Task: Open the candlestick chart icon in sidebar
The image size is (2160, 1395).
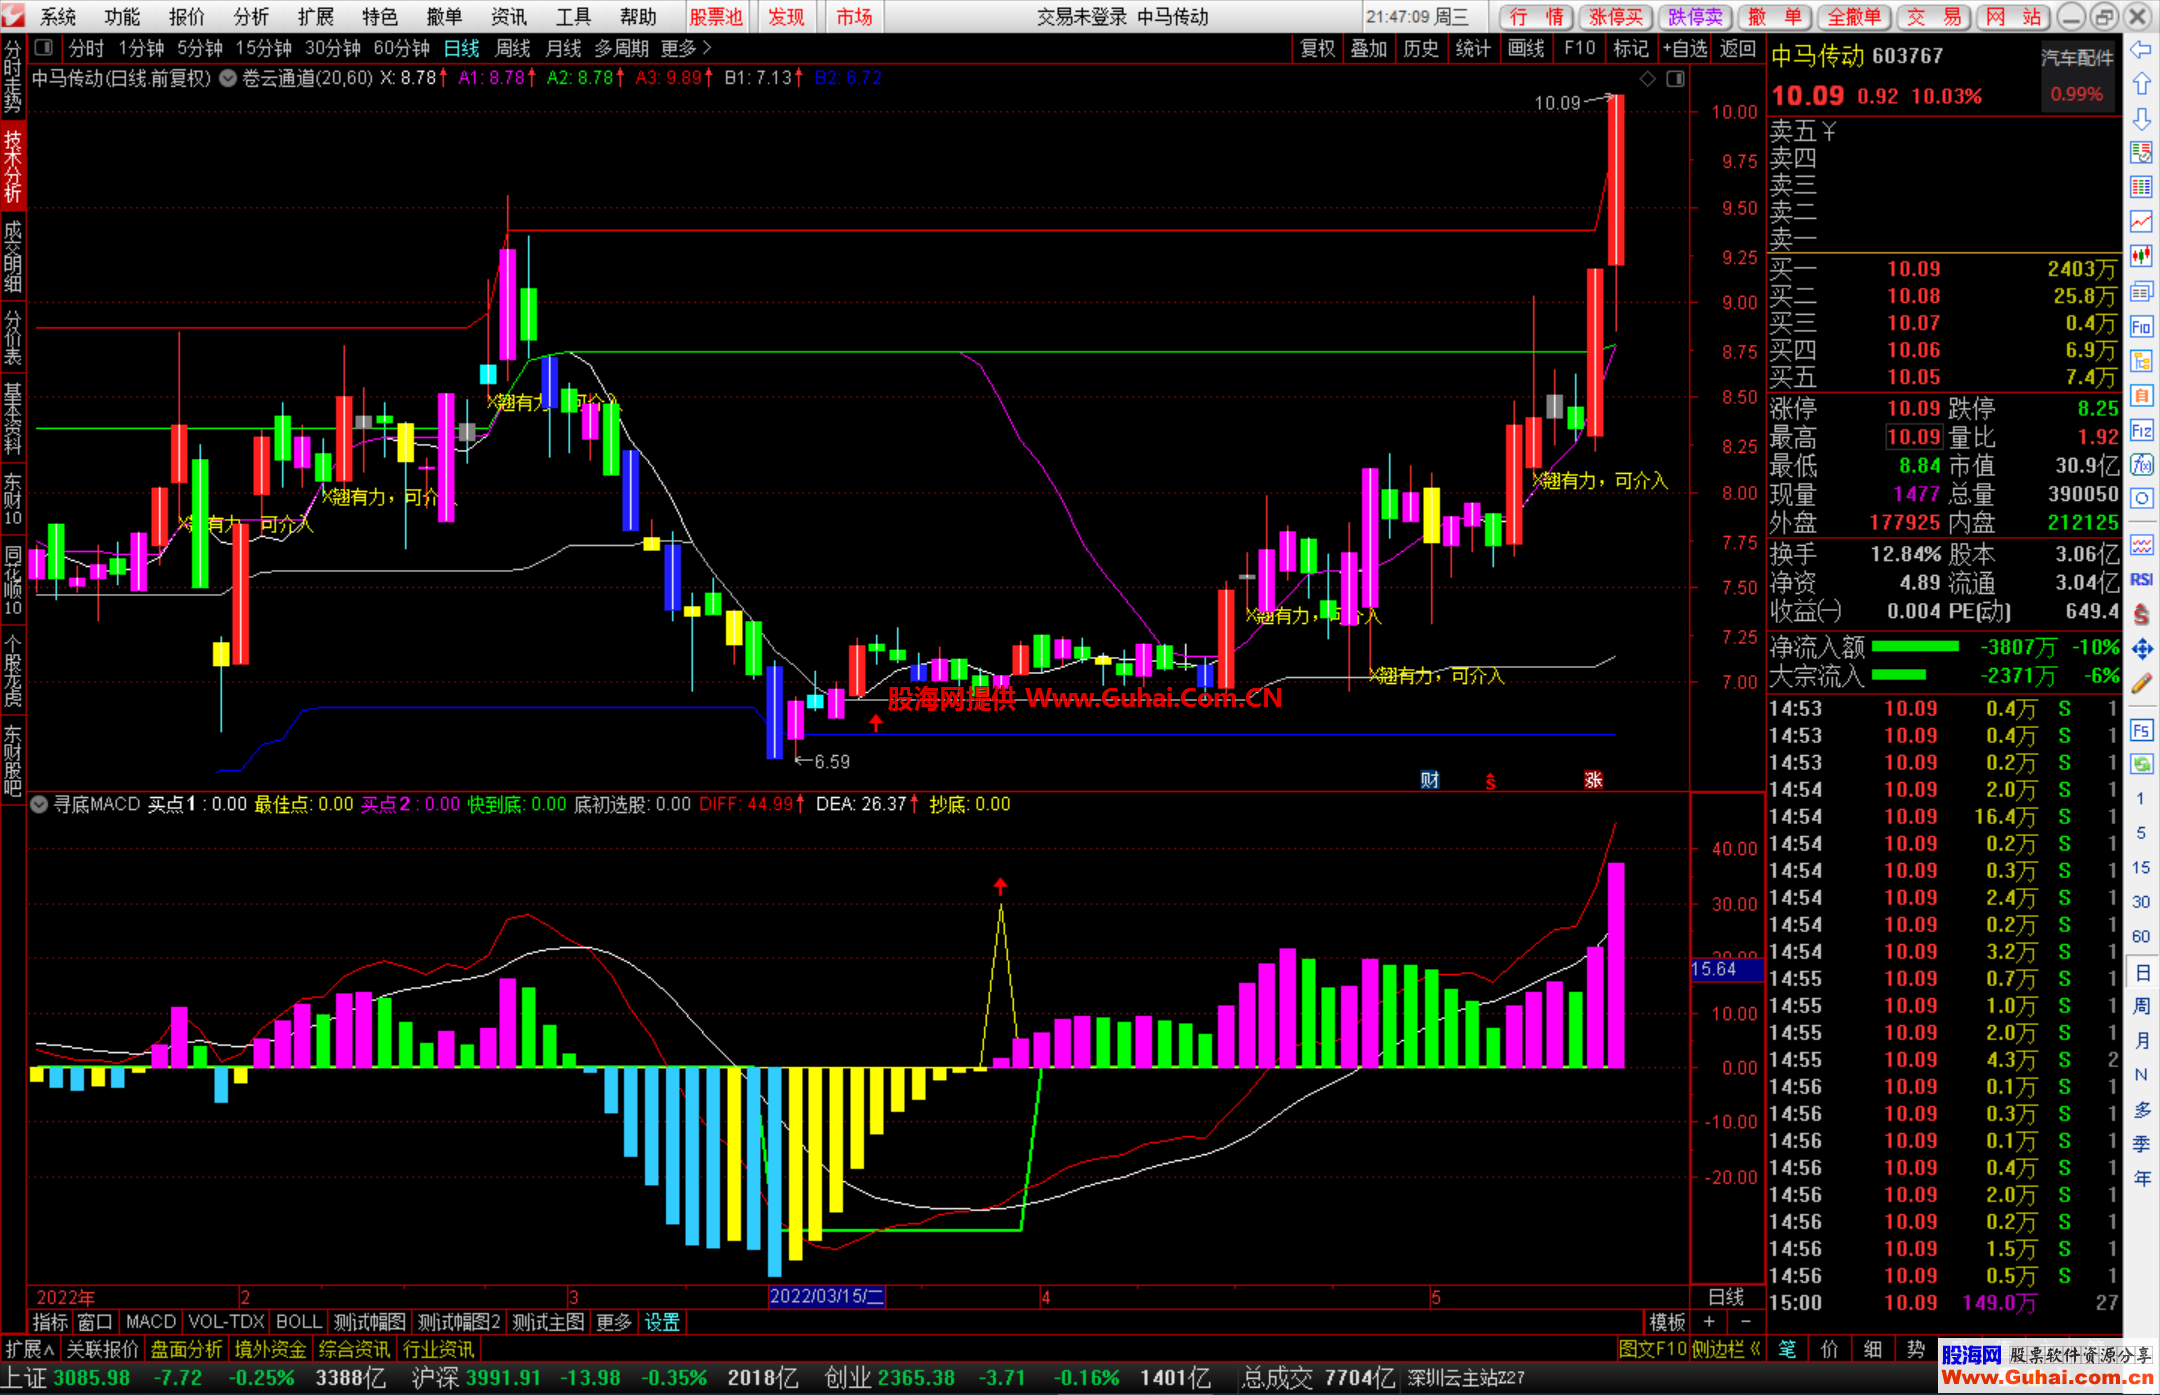Action: (2141, 256)
